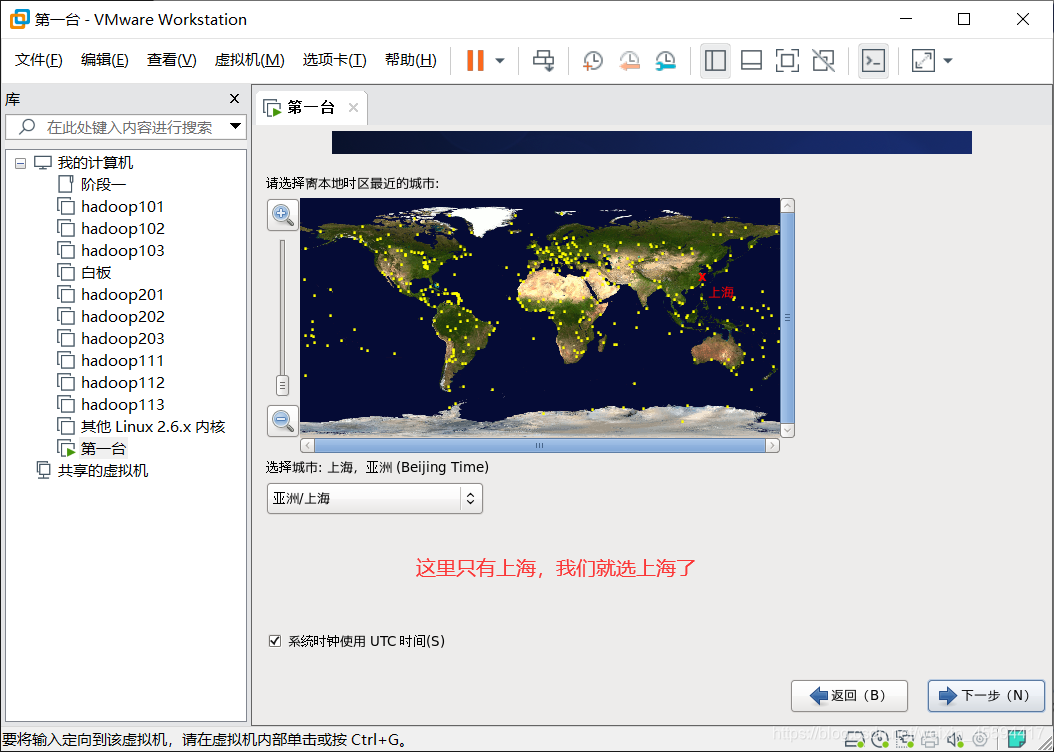Pause the virtual machine with suspend icon
The height and width of the screenshot is (752, 1054).
pyautogui.click(x=475, y=60)
